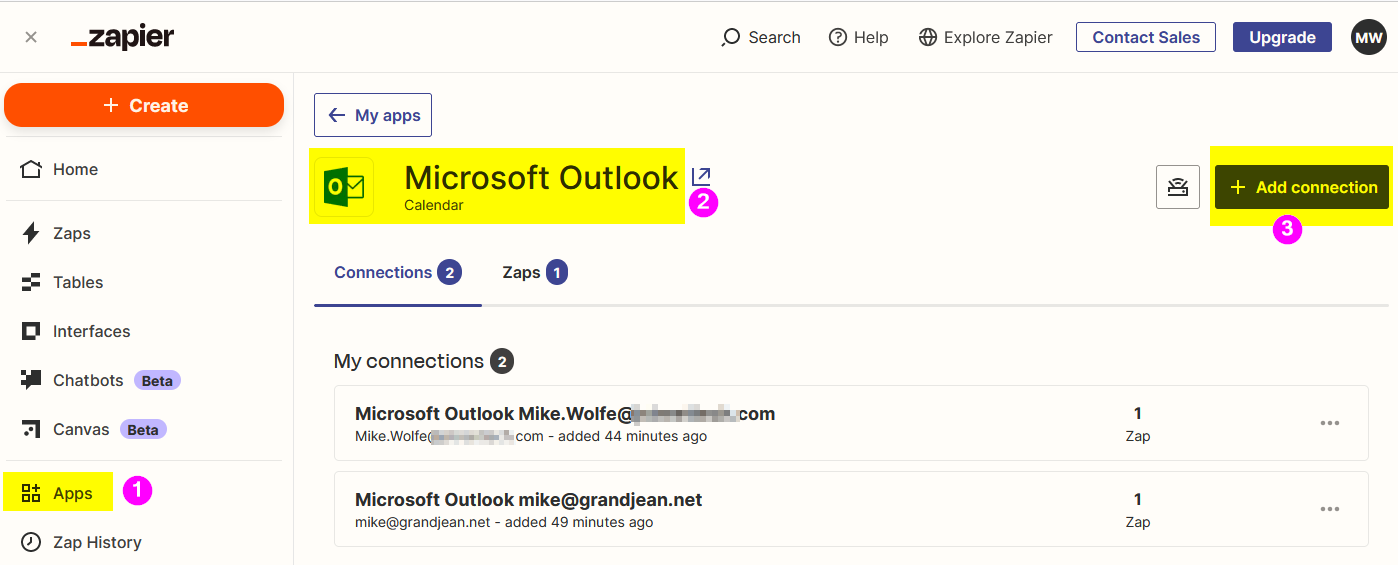Open Chatbots Beta in the sidebar
Screen dimensions: 1398x565
click(101, 380)
